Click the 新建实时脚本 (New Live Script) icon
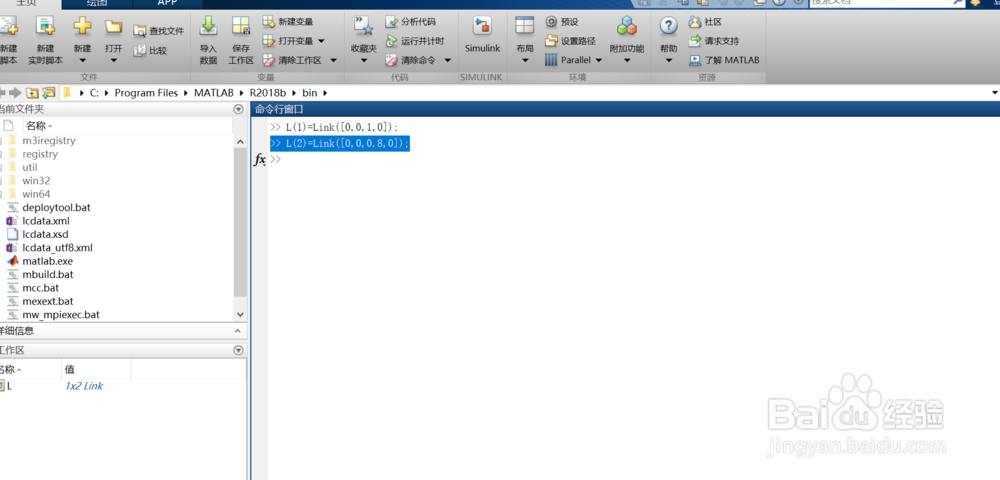Viewport: 1000px width, 480px height. 45,26
